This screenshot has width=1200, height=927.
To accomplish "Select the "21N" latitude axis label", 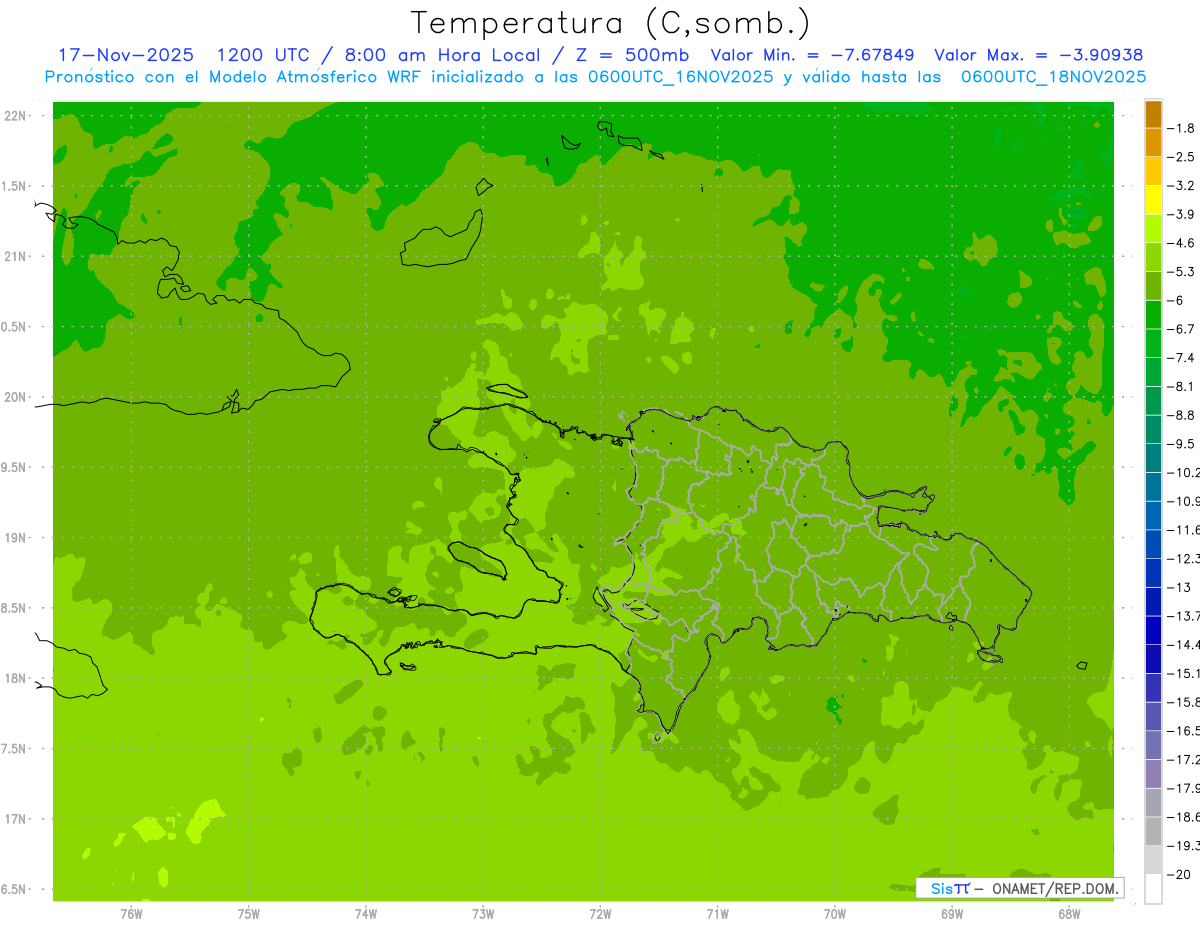I will [16, 256].
